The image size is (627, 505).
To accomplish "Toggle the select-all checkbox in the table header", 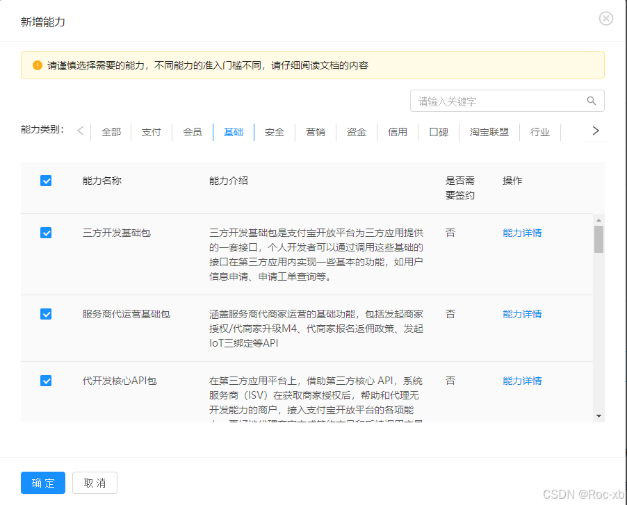I will pyautogui.click(x=46, y=181).
